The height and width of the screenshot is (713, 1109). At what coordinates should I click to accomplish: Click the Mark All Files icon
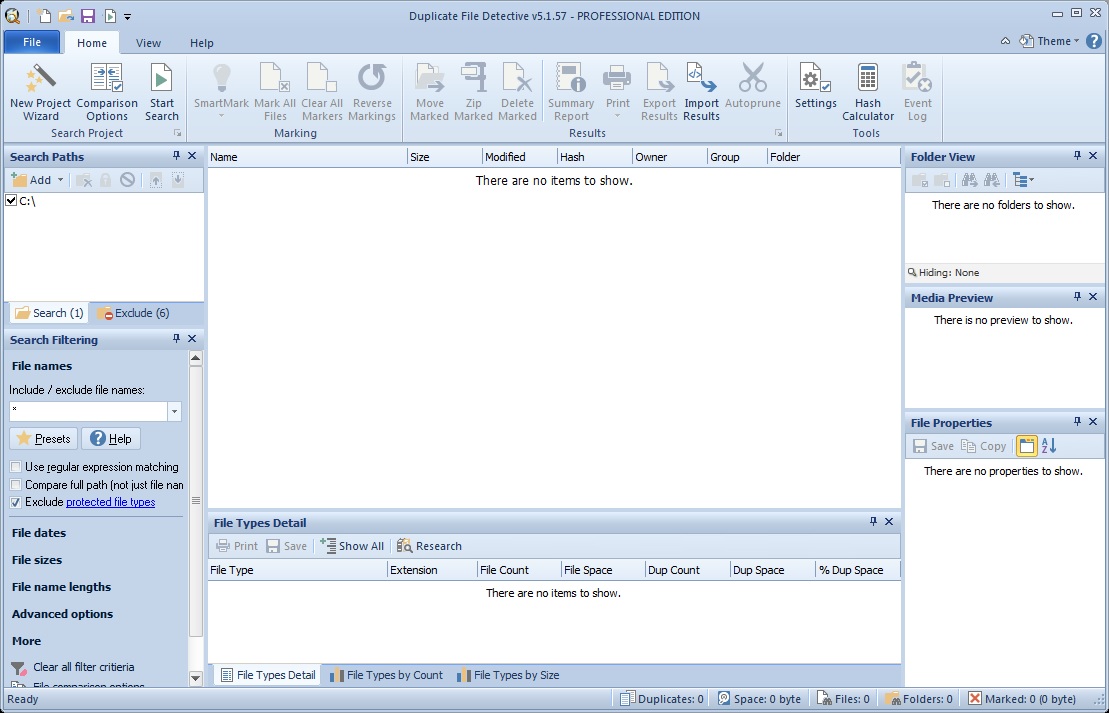(274, 92)
